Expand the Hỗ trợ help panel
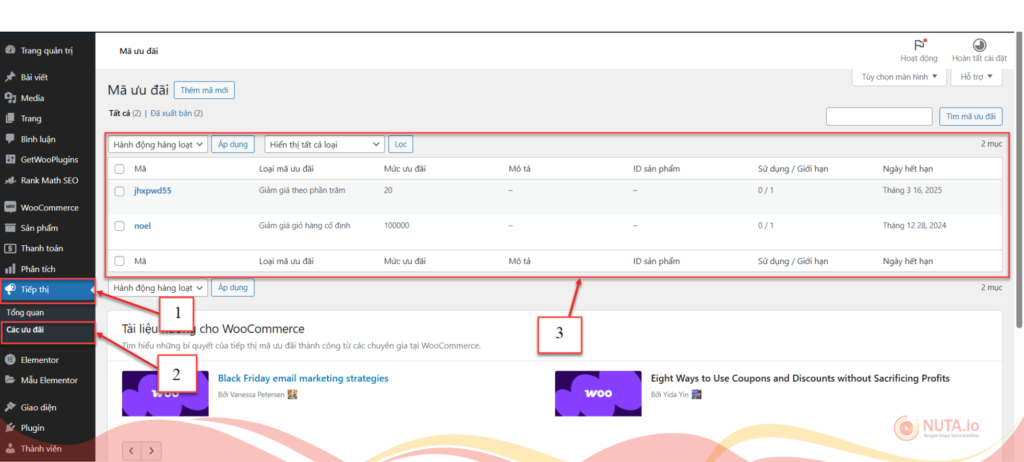This screenshot has height=462, width=1024. [x=976, y=76]
